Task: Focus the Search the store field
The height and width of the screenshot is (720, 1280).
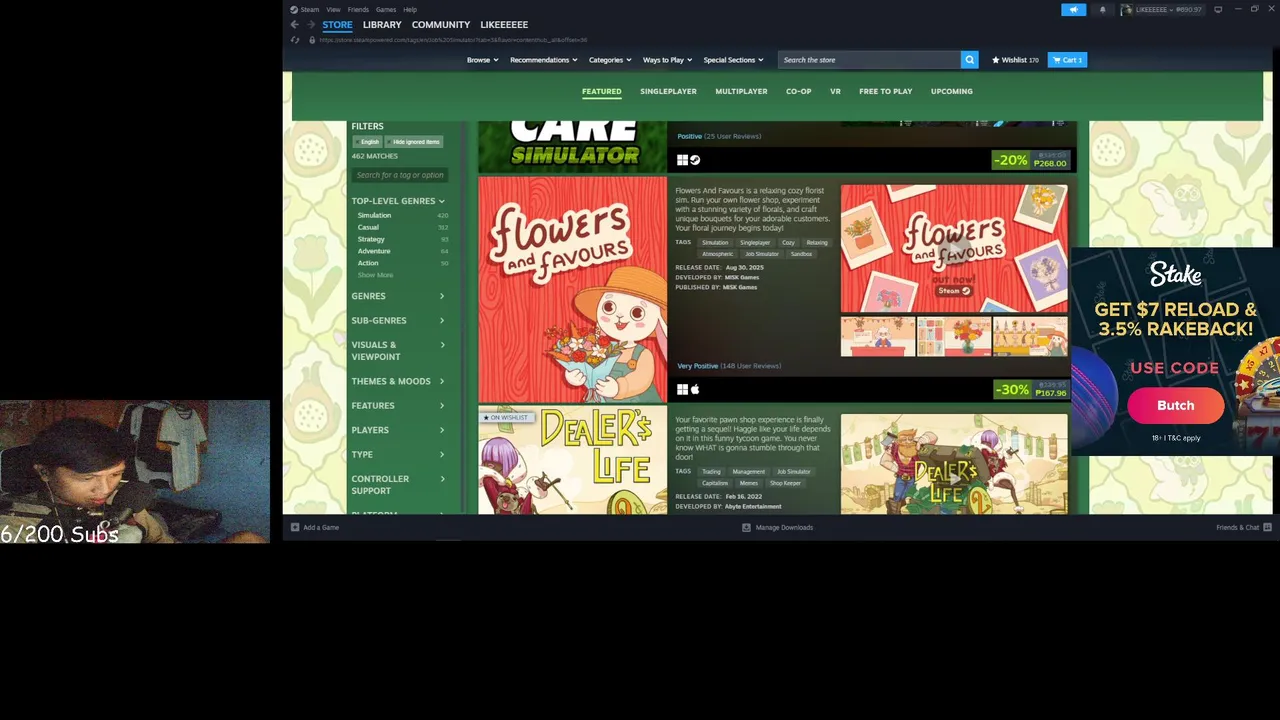Action: pos(869,60)
